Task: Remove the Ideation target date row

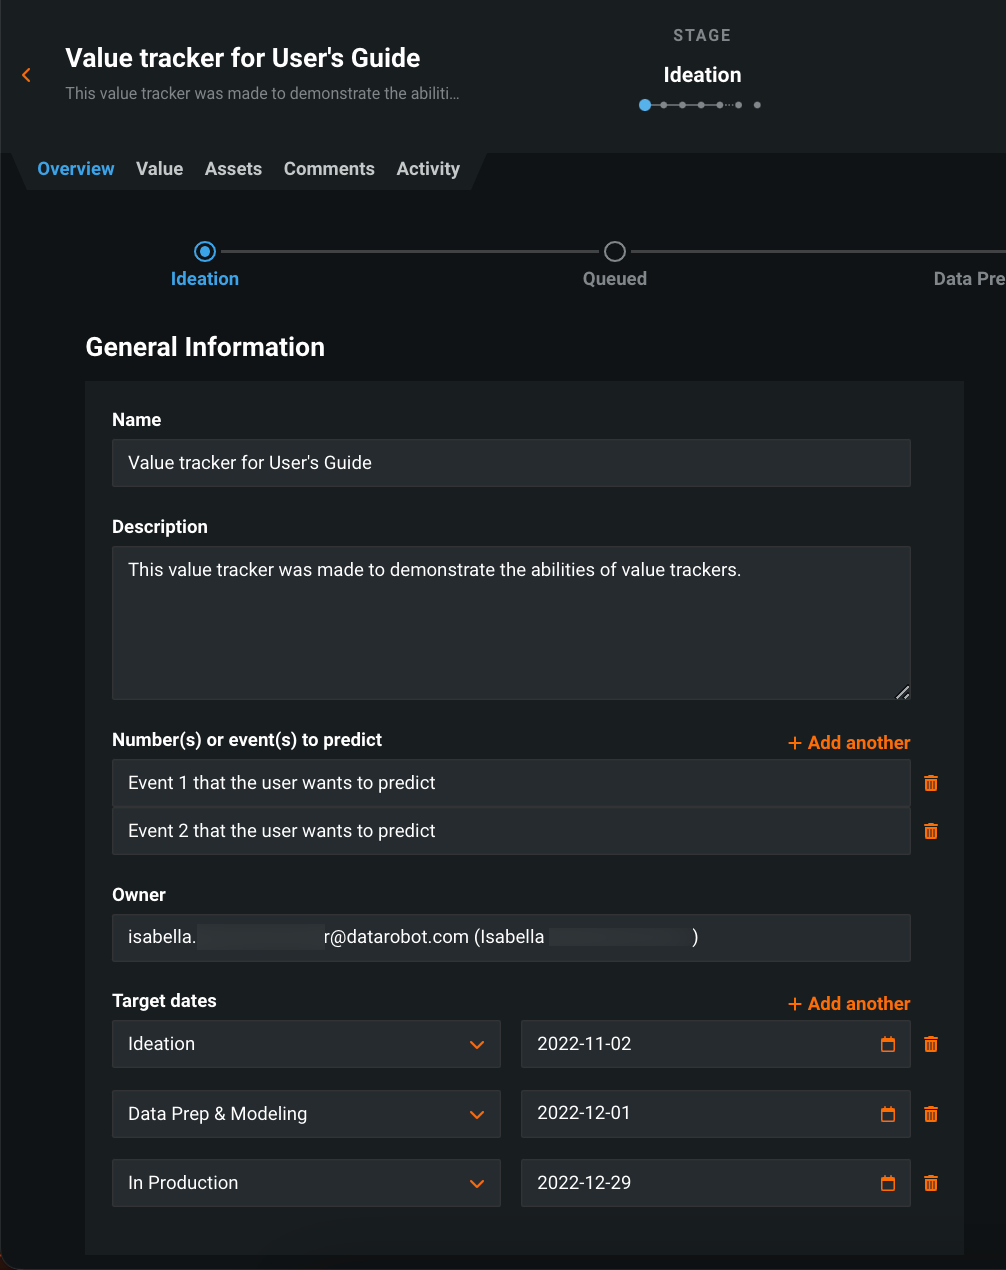Action: [931, 1044]
